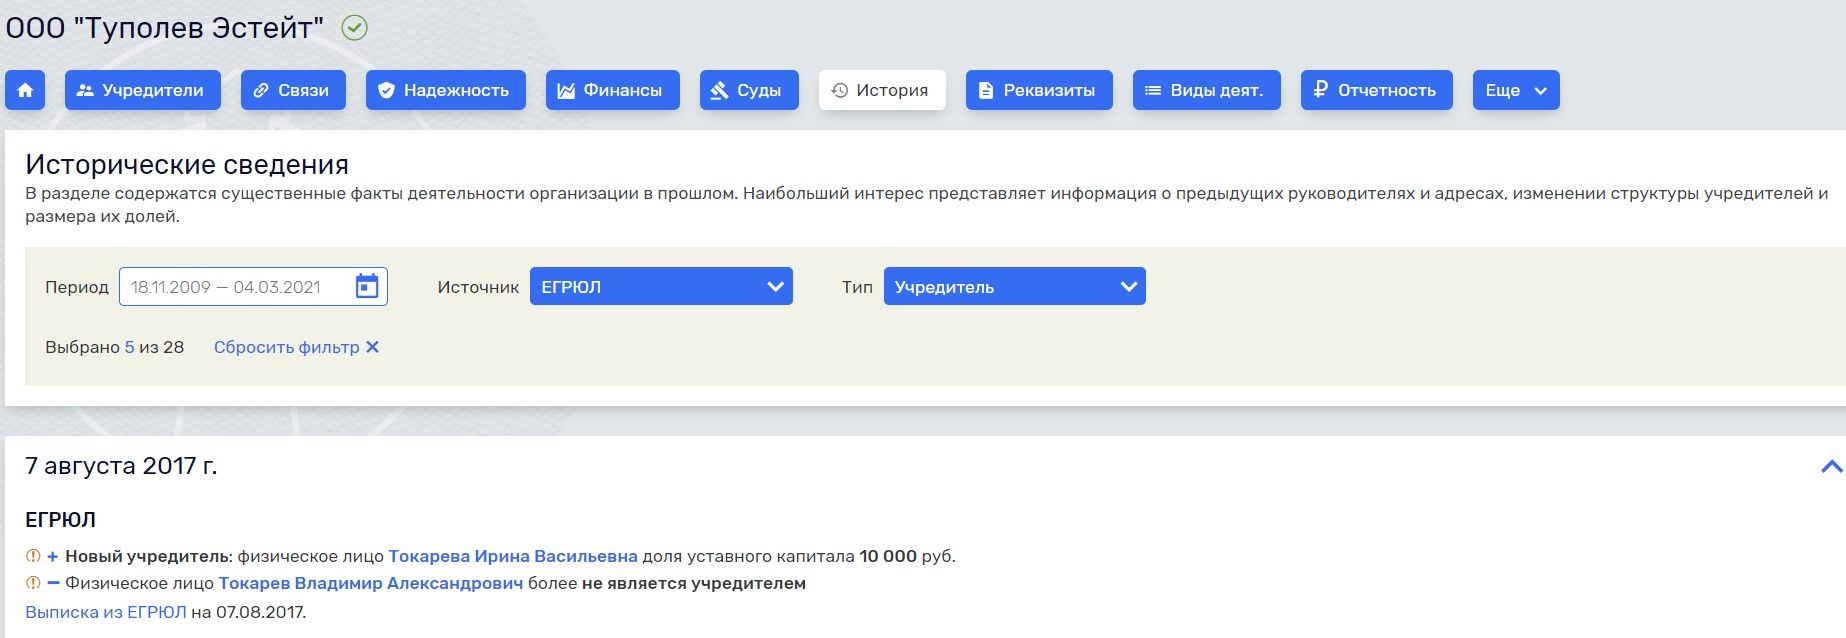This screenshot has width=1846, height=638.
Task: Switch to the Связи tab
Action: (293, 90)
